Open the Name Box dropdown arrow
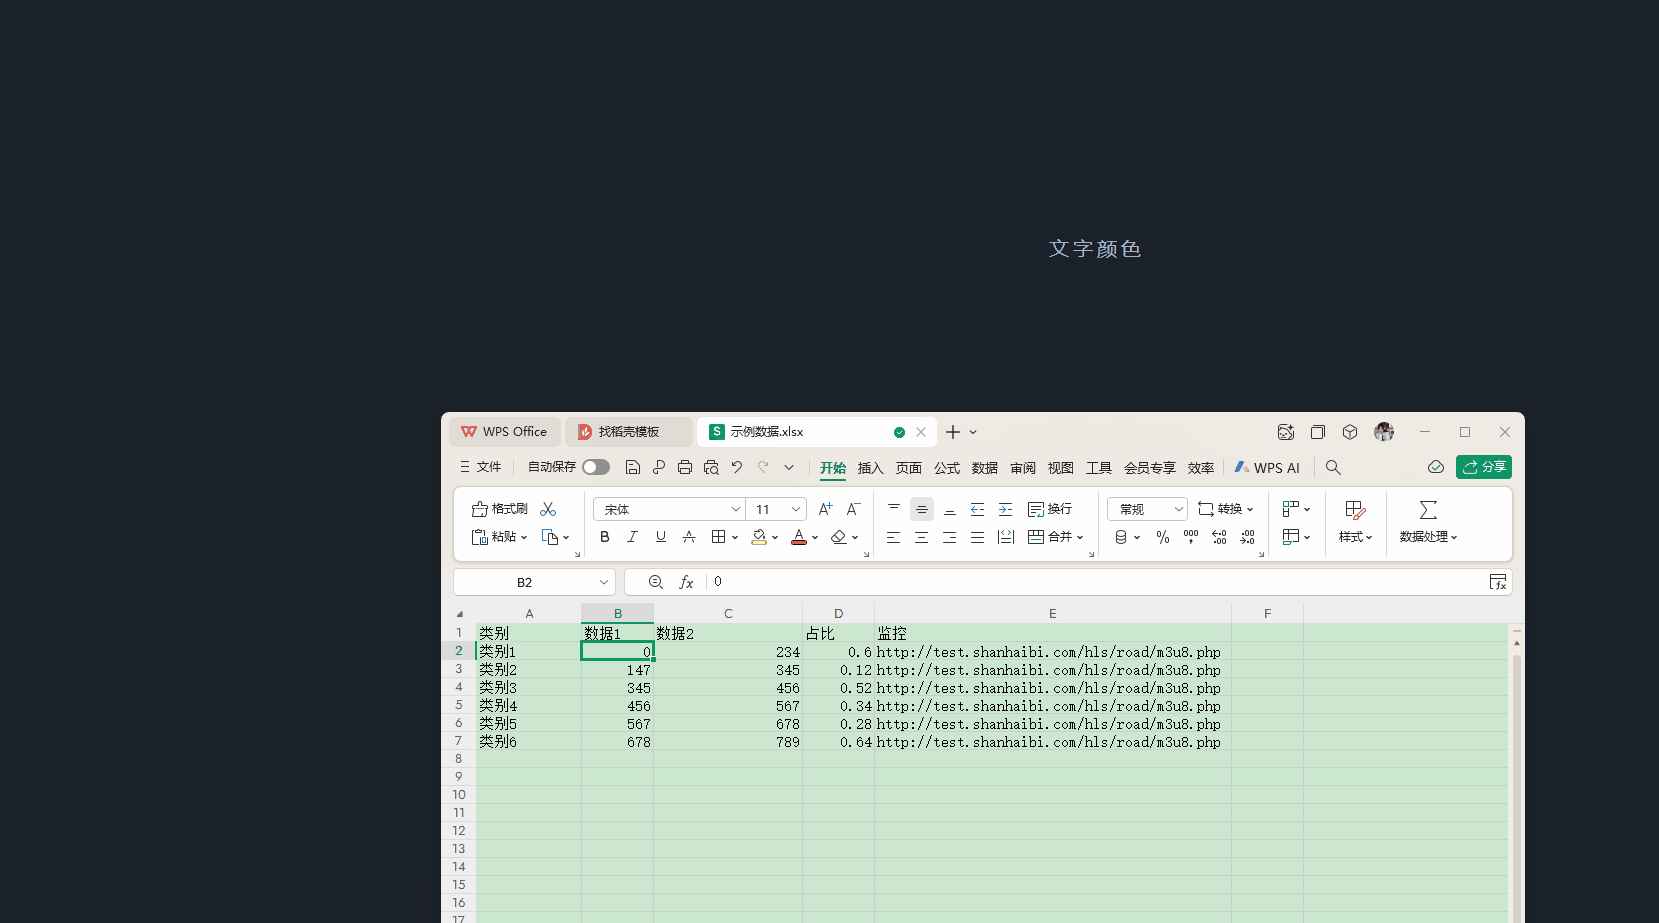1659x923 pixels. coord(603,582)
